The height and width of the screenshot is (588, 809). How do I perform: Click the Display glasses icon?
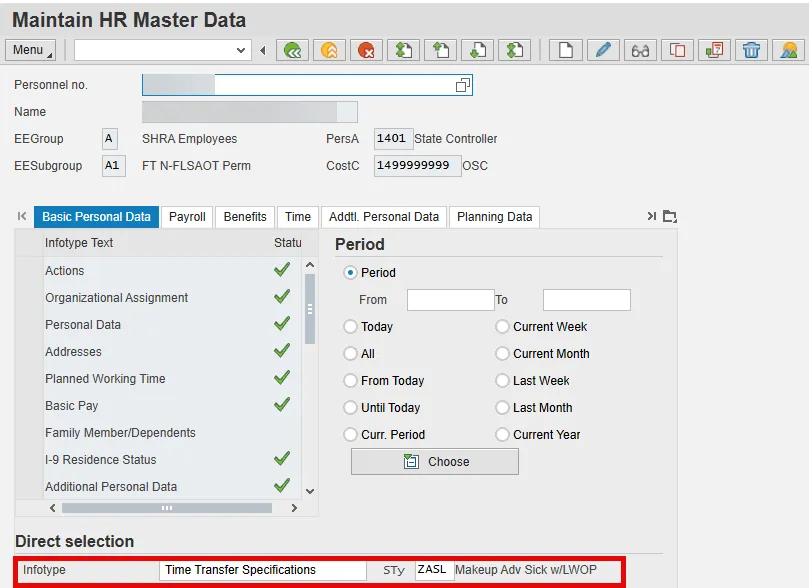(640, 51)
